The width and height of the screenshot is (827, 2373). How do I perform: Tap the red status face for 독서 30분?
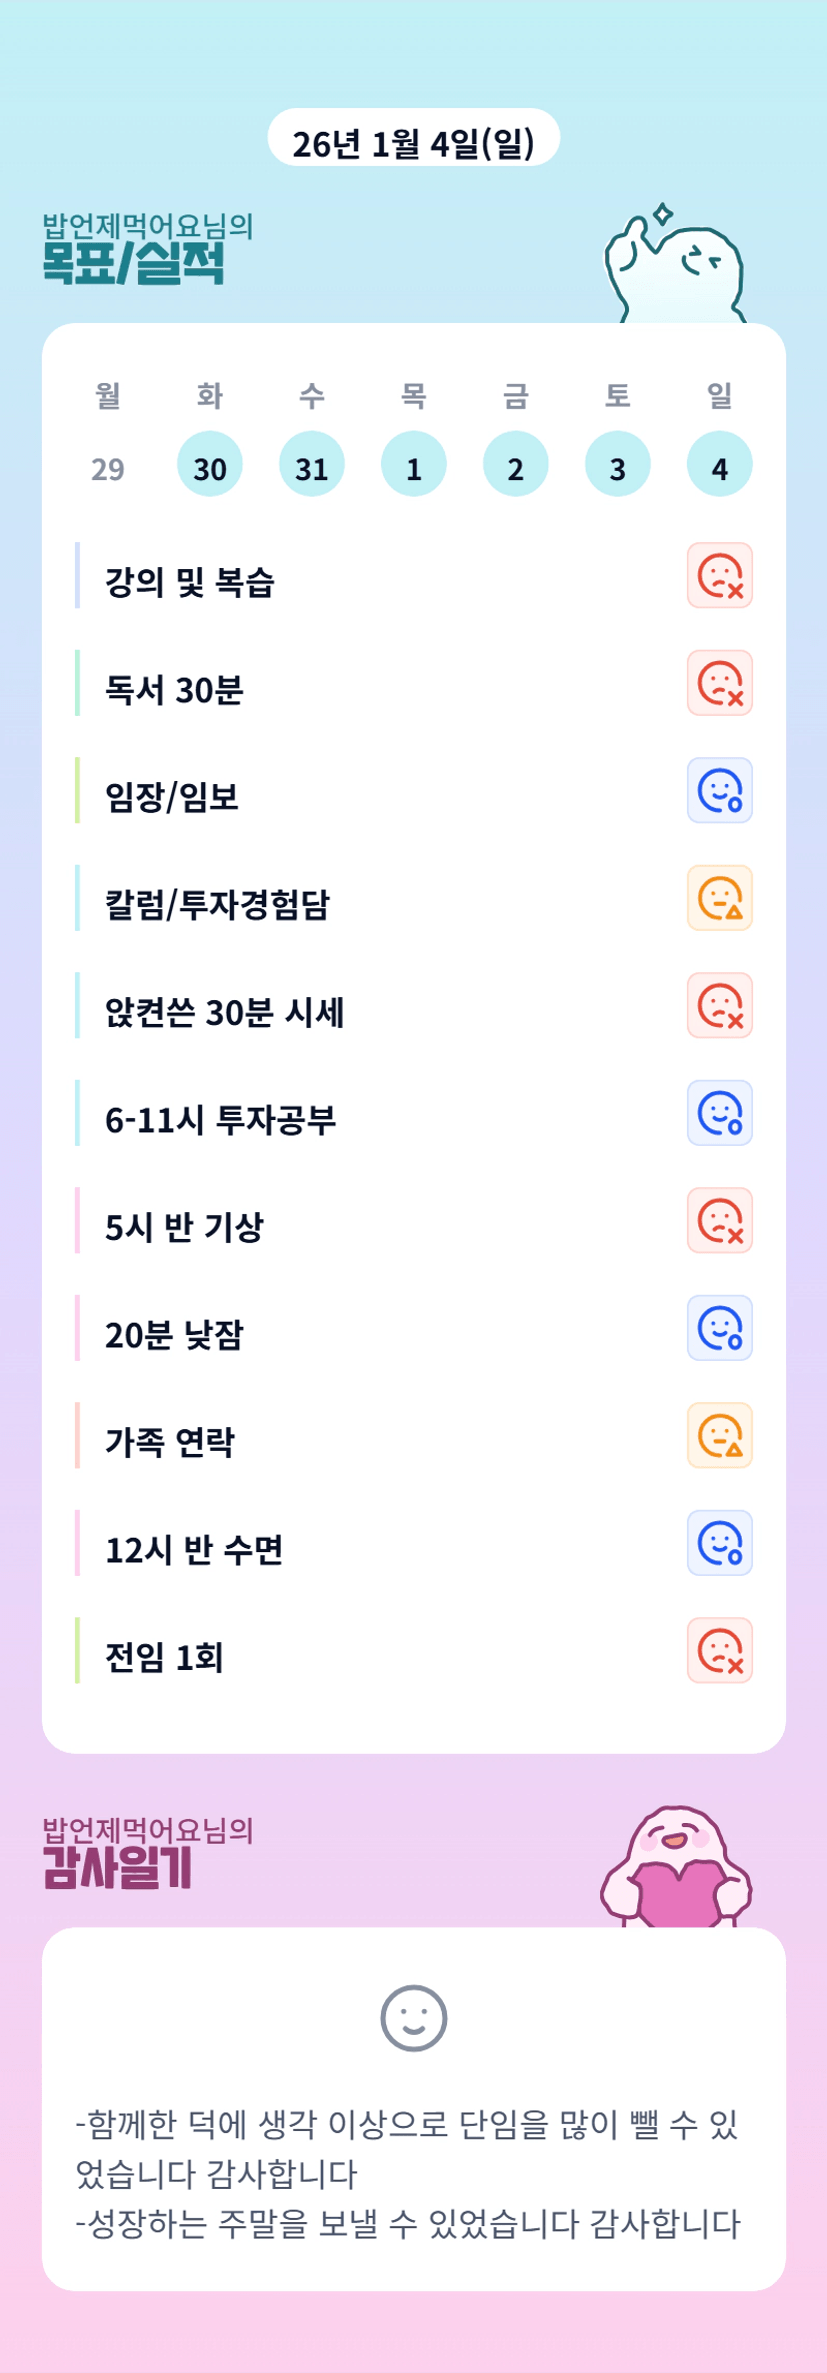pyautogui.click(x=719, y=683)
